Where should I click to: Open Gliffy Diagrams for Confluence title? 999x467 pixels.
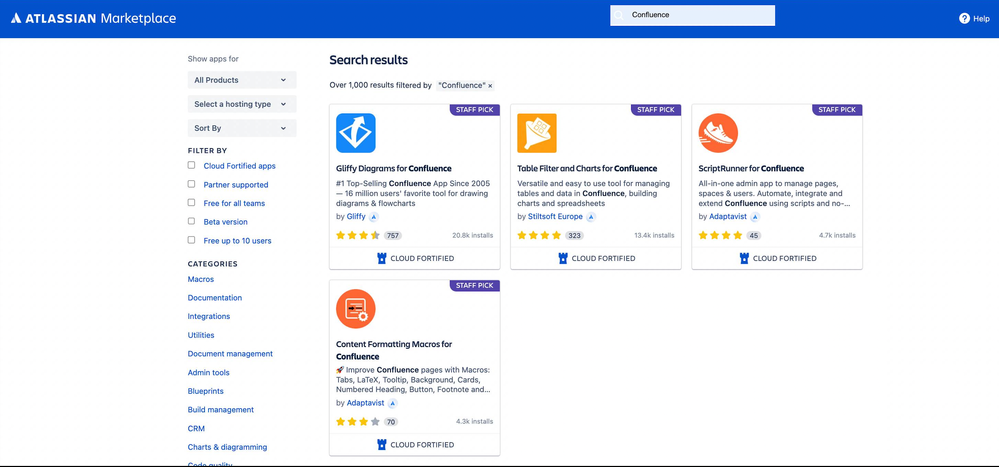click(x=394, y=169)
